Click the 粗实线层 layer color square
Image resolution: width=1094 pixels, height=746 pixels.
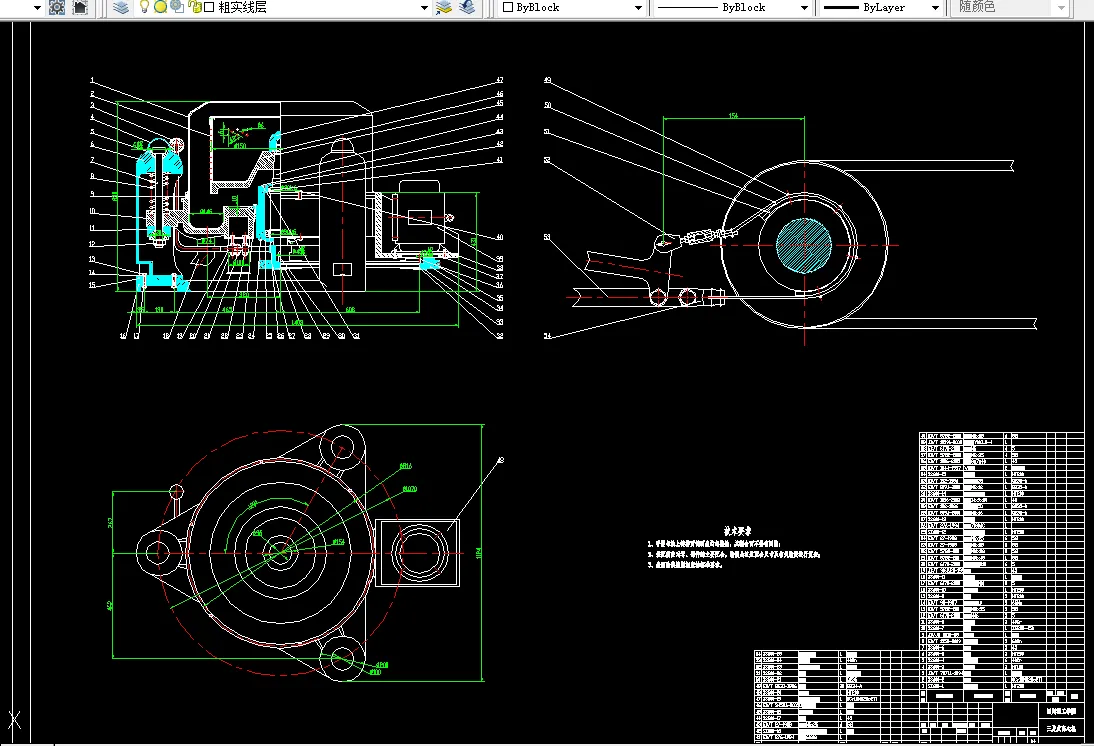[209, 7]
